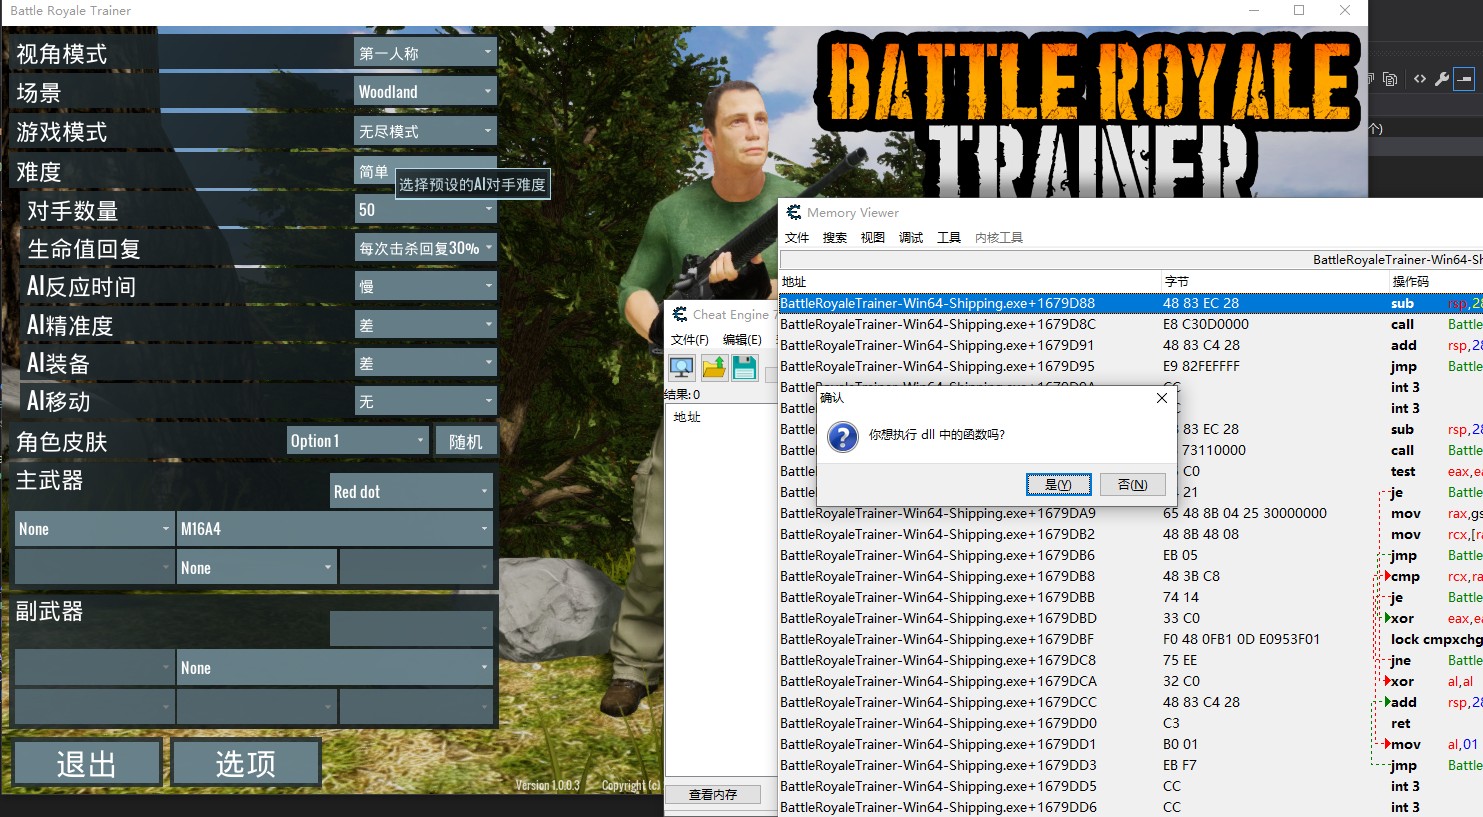The image size is (1483, 817).
Task: Select disassembly row at address +1679DB2
Action: (x=1131, y=534)
